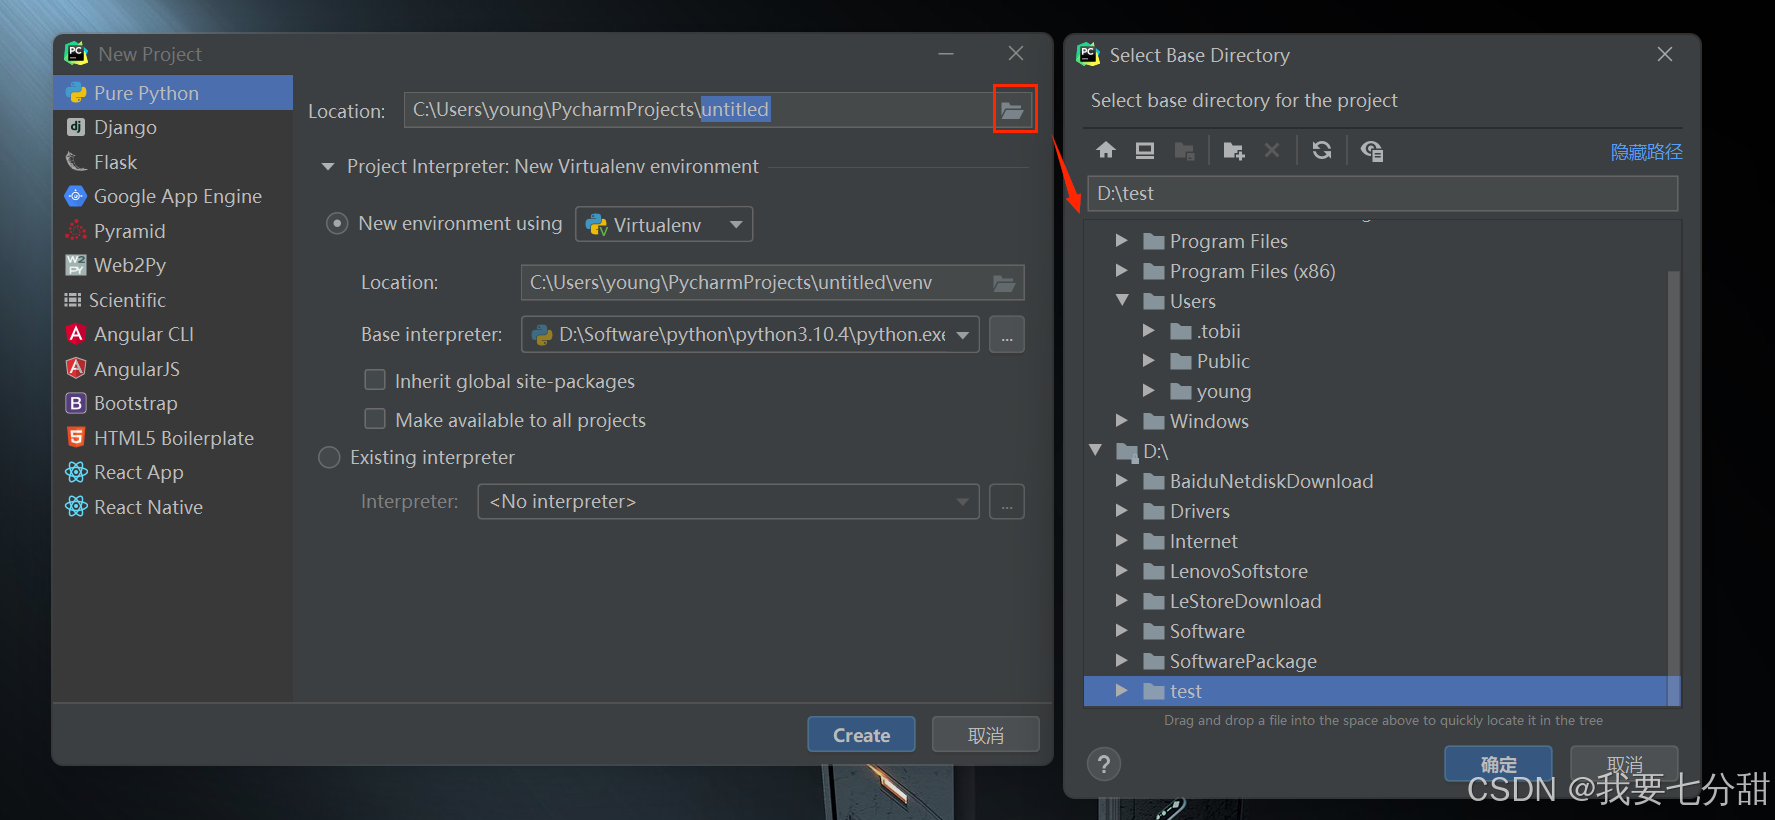This screenshot has width=1775, height=820.
Task: Select React App project type label
Action: [x=139, y=472]
